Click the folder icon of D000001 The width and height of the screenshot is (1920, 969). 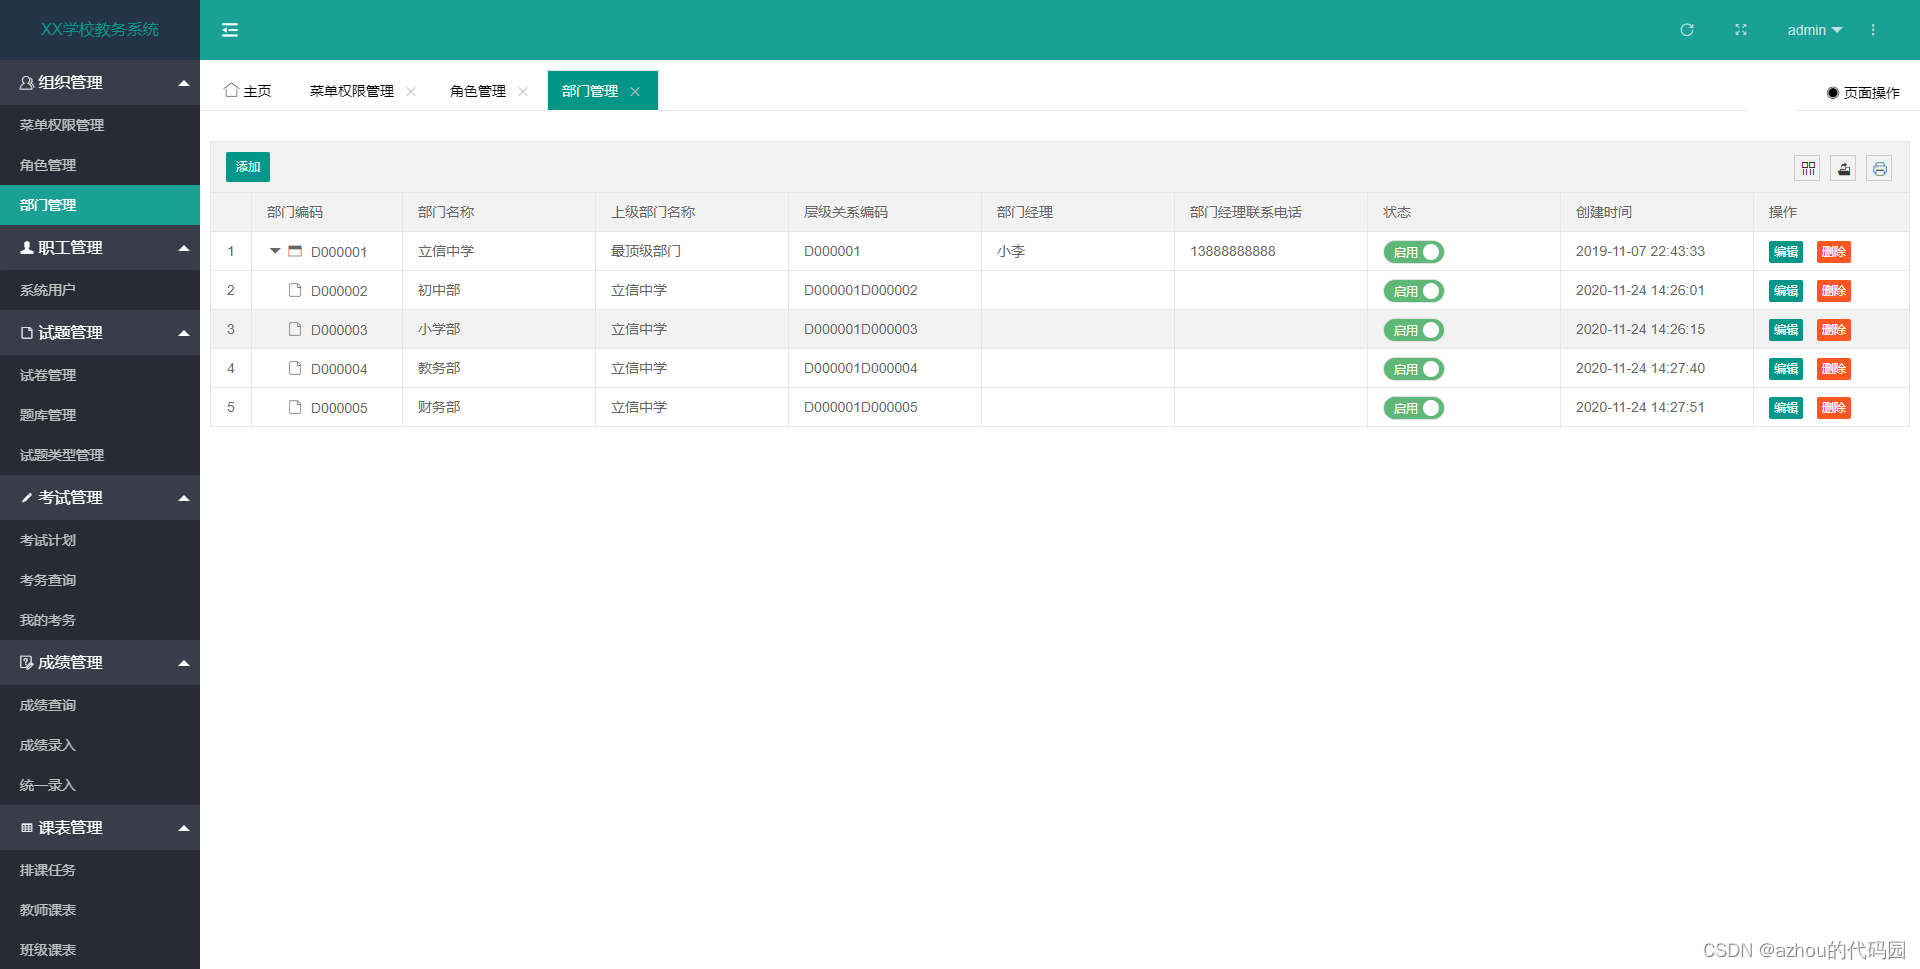tap(295, 251)
